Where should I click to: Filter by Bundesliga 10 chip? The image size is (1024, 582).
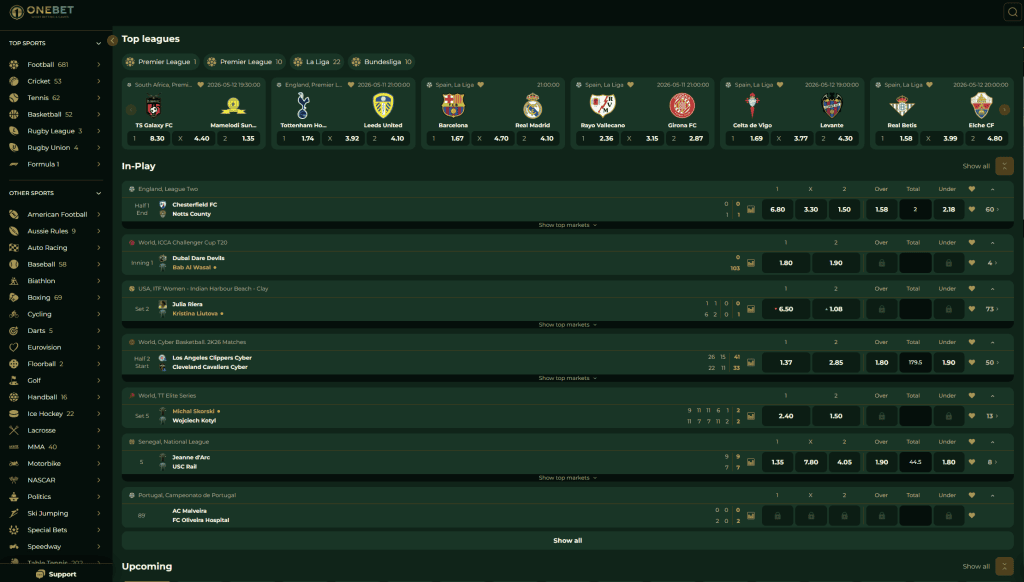[381, 62]
